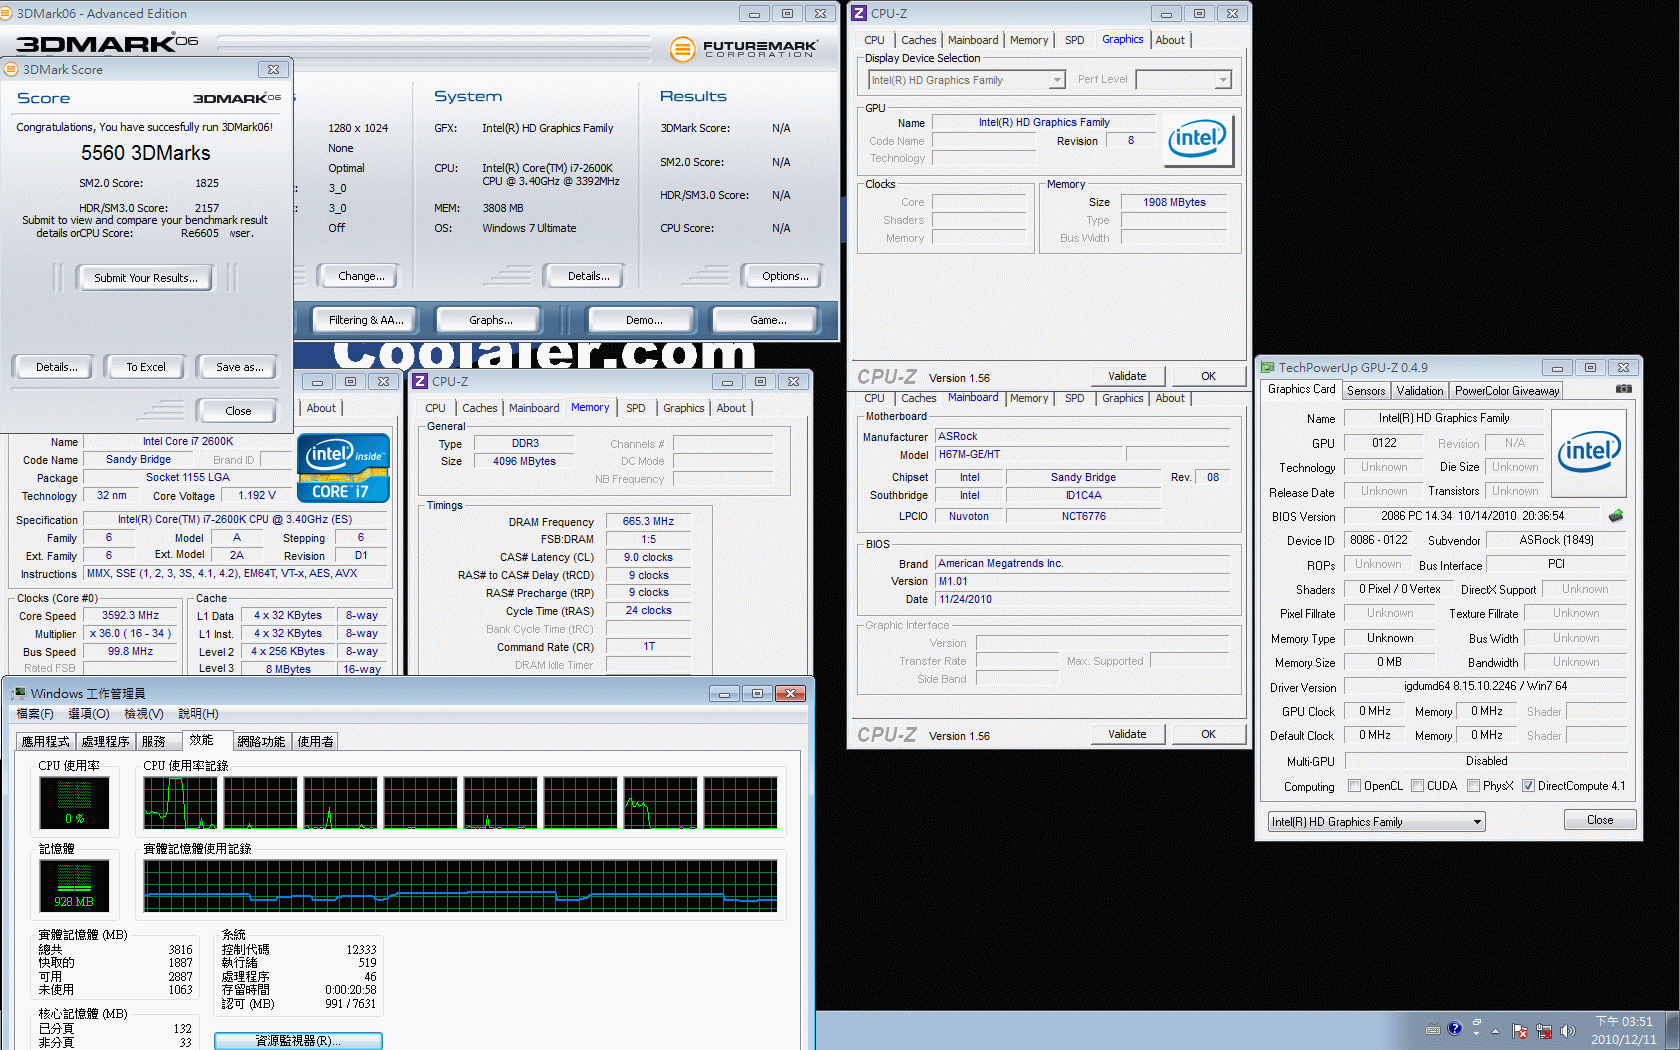
Task: Click the taskbar clock showing 03:51
Action: tap(1623, 1030)
